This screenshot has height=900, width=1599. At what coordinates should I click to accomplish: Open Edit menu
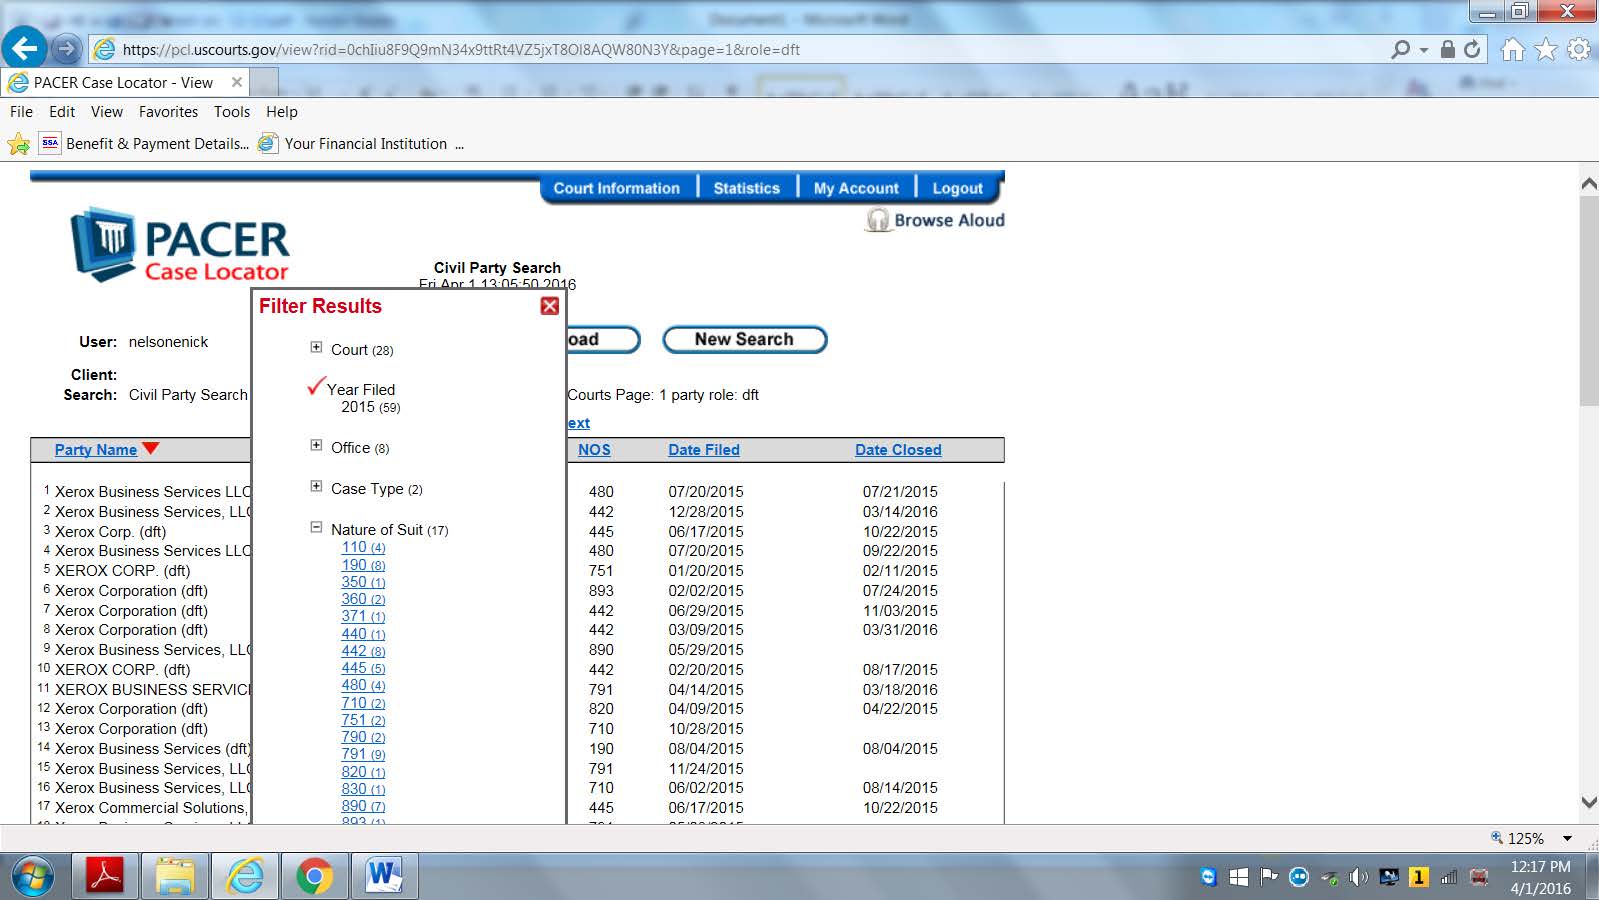click(62, 112)
